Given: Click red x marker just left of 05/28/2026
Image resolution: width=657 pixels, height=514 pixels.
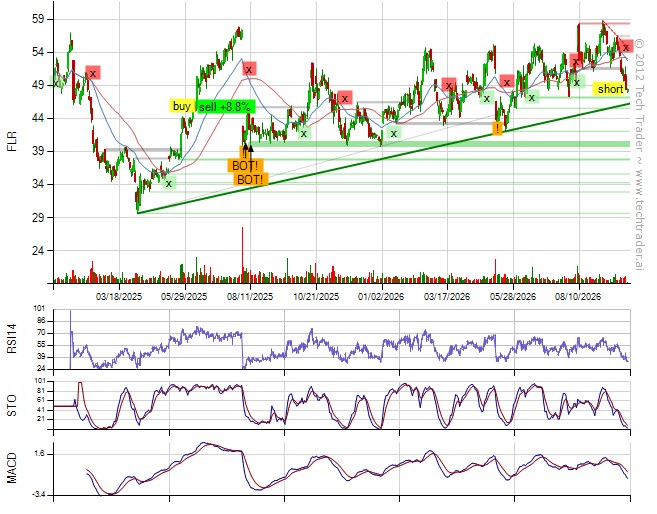Looking at the screenshot, I should [x=507, y=82].
